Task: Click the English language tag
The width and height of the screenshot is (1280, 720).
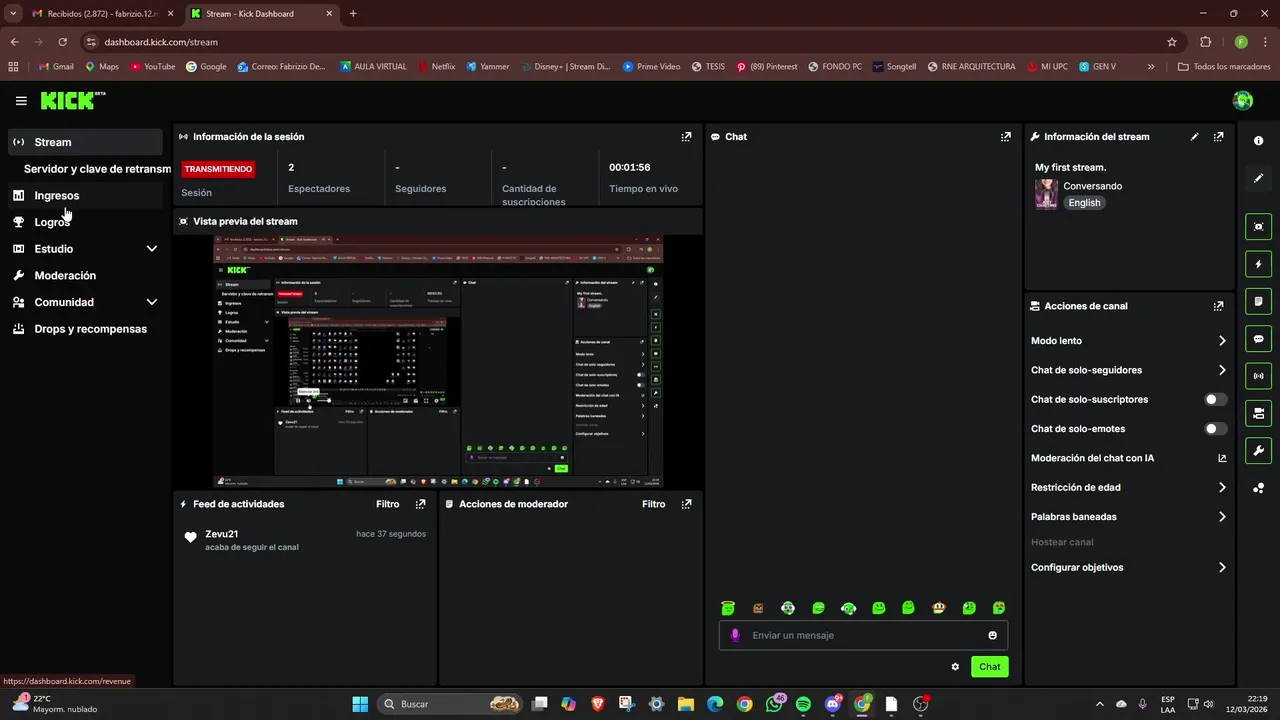Action: tap(1084, 203)
